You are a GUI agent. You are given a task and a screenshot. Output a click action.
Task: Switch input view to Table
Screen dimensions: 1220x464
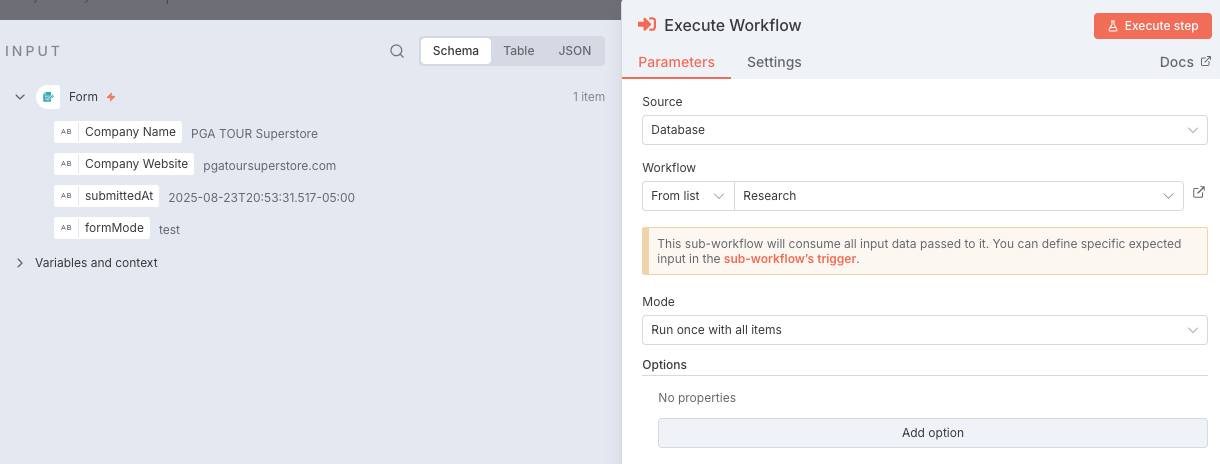pos(519,51)
